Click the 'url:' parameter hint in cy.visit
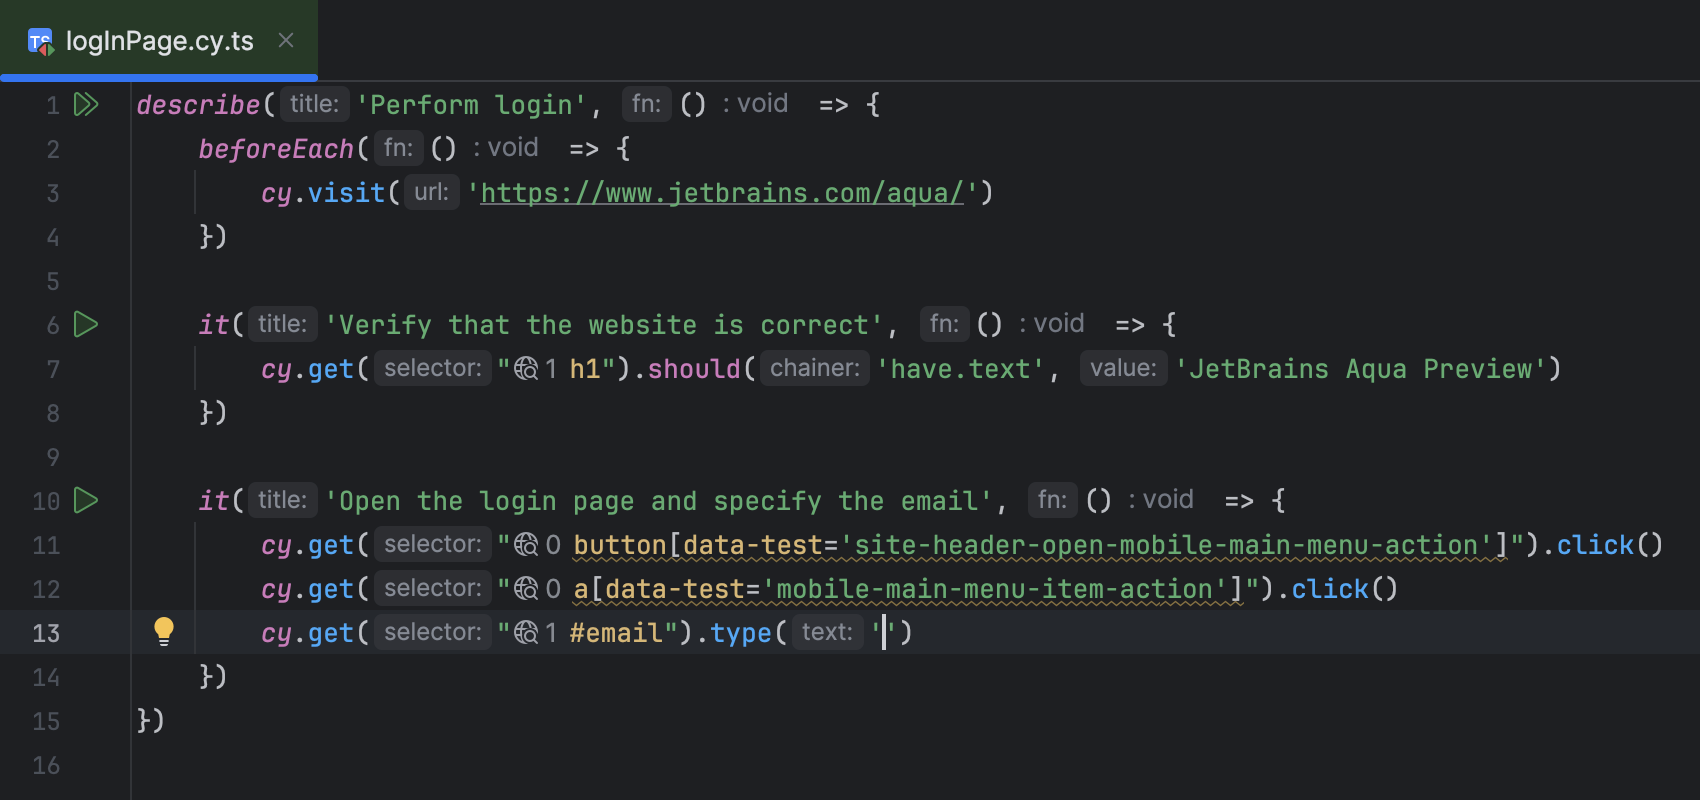Viewport: 1700px width, 800px height. pos(431,192)
